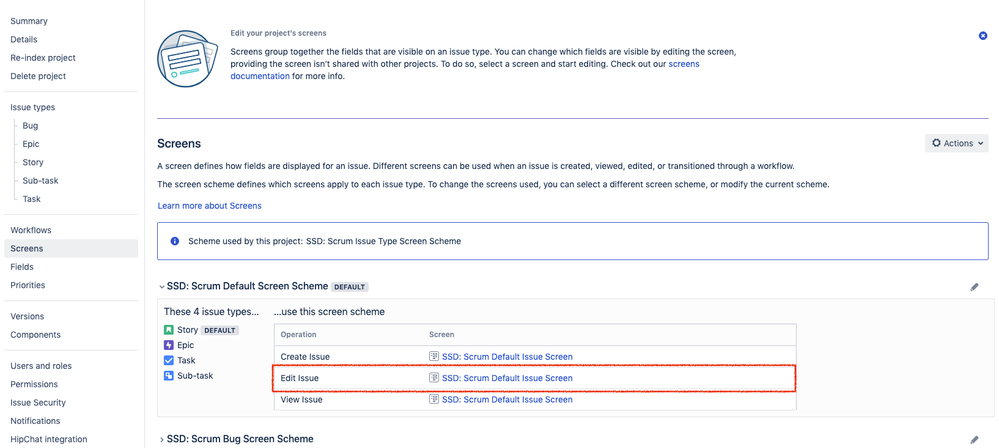Viewport: 999px width, 448px height.
Task: Click the gear icon in the Actions button
Action: coord(936,143)
